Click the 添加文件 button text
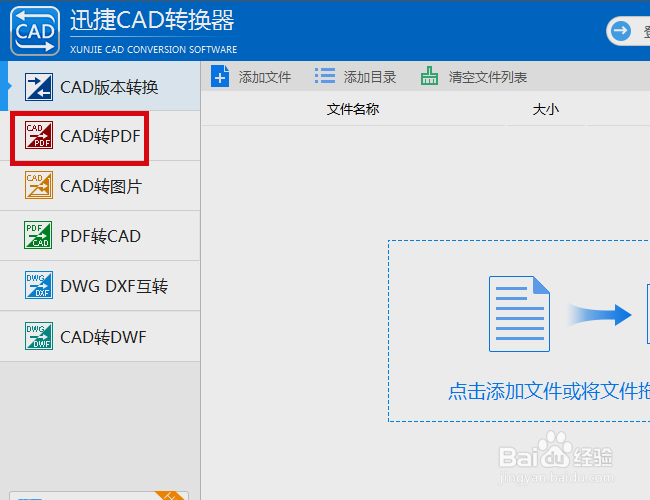650x500 pixels. pos(265,77)
